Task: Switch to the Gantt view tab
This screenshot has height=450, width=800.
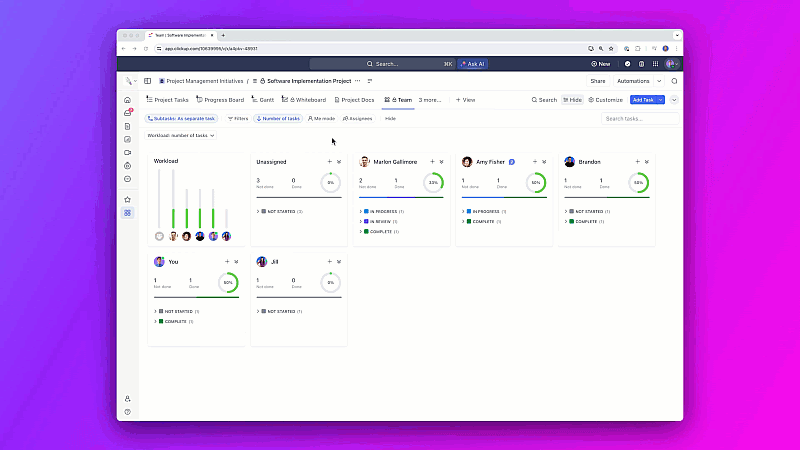Action: [263, 100]
